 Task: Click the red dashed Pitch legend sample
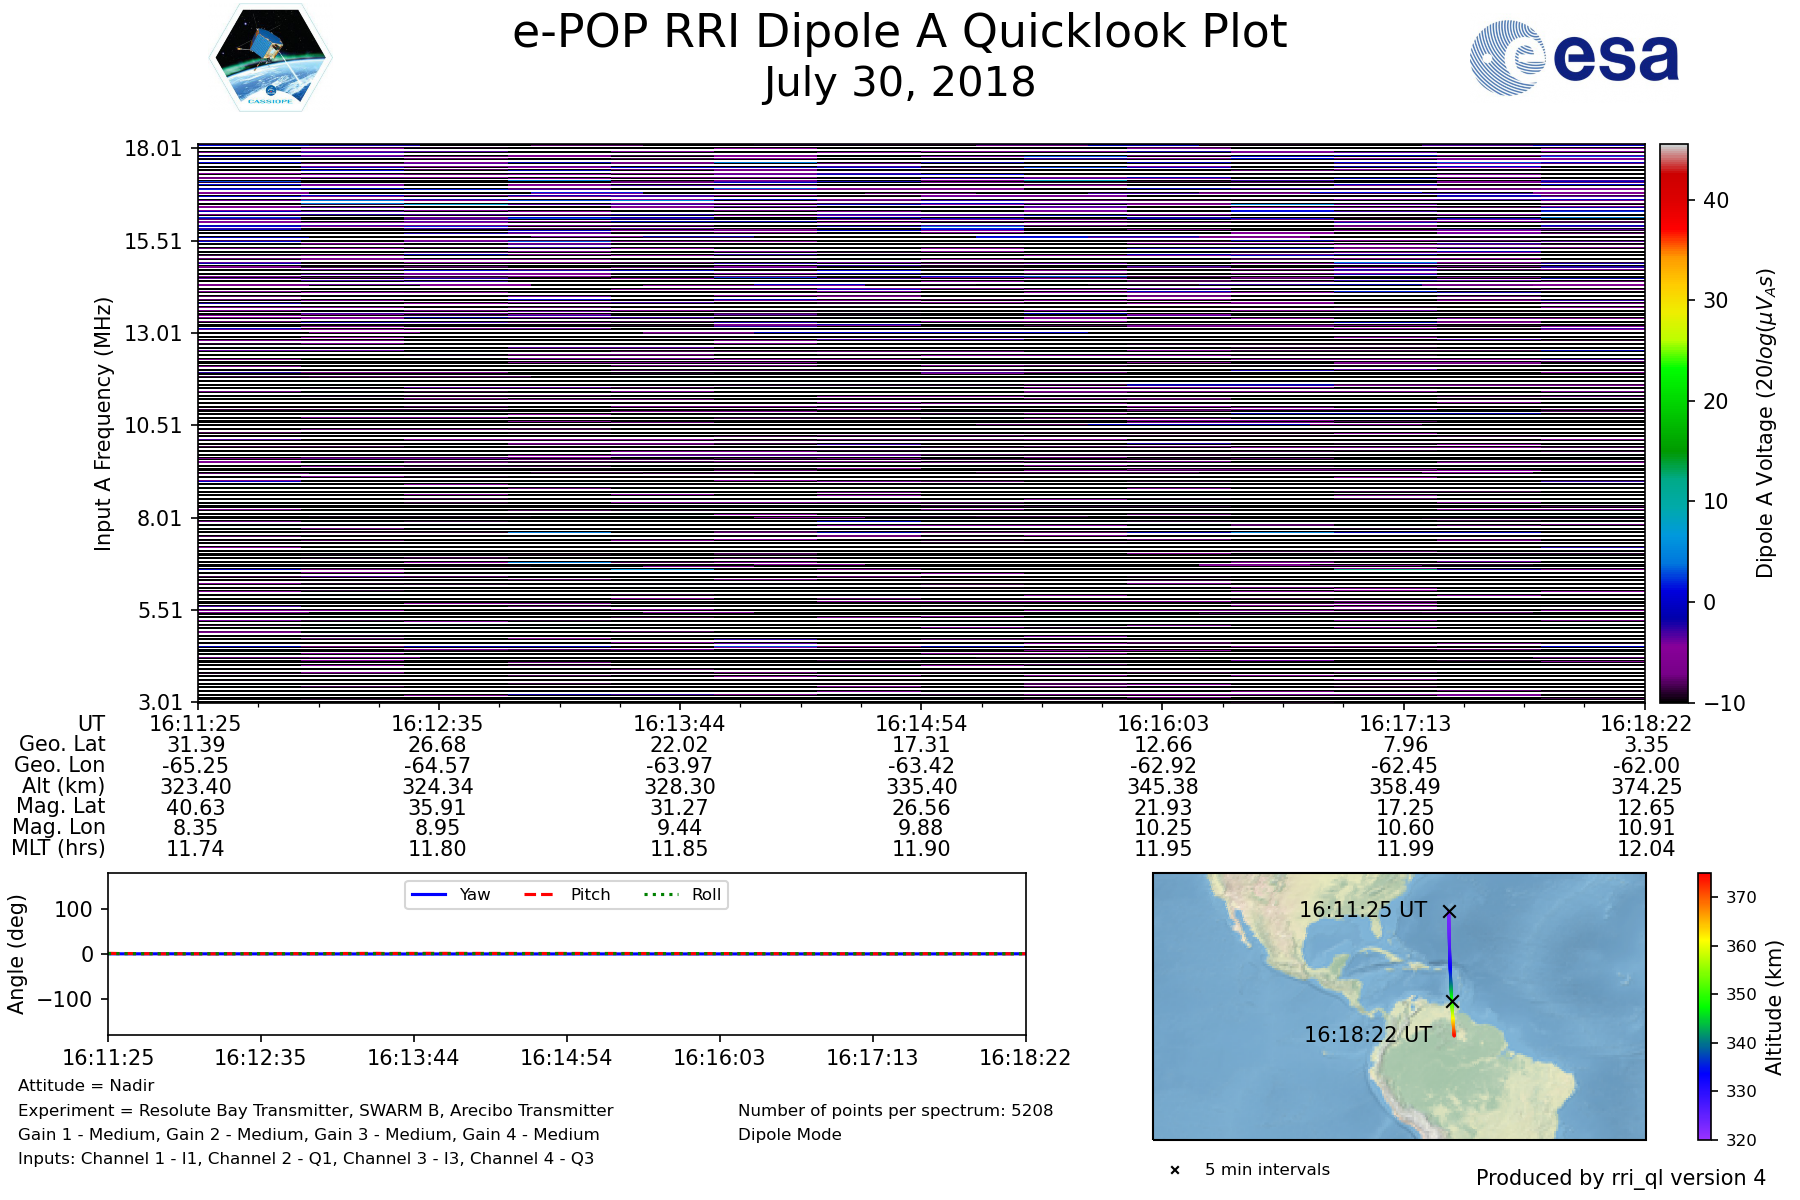(x=539, y=894)
